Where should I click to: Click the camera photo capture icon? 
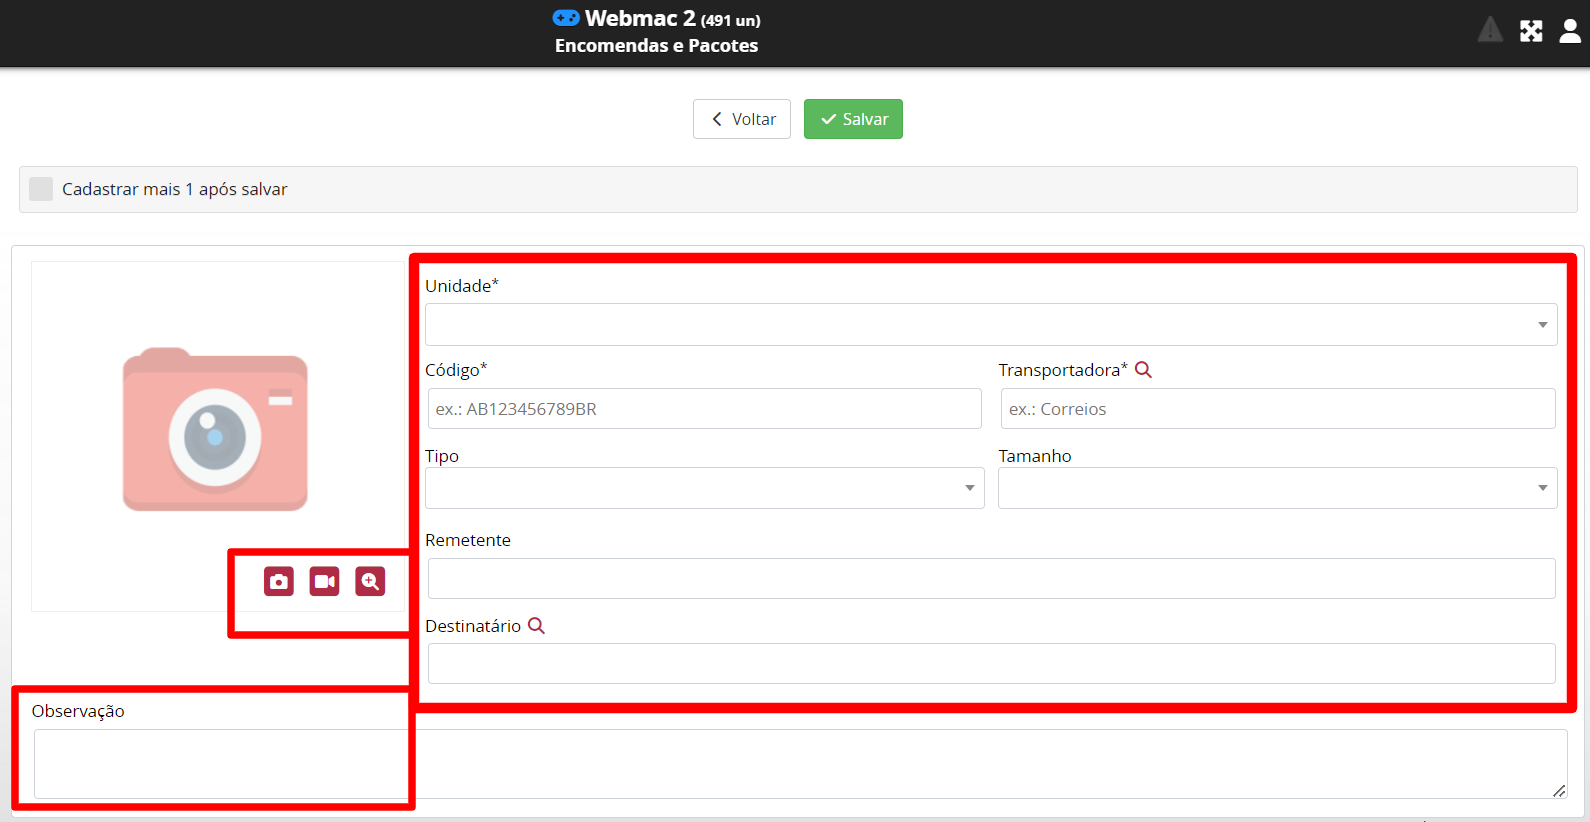(279, 581)
